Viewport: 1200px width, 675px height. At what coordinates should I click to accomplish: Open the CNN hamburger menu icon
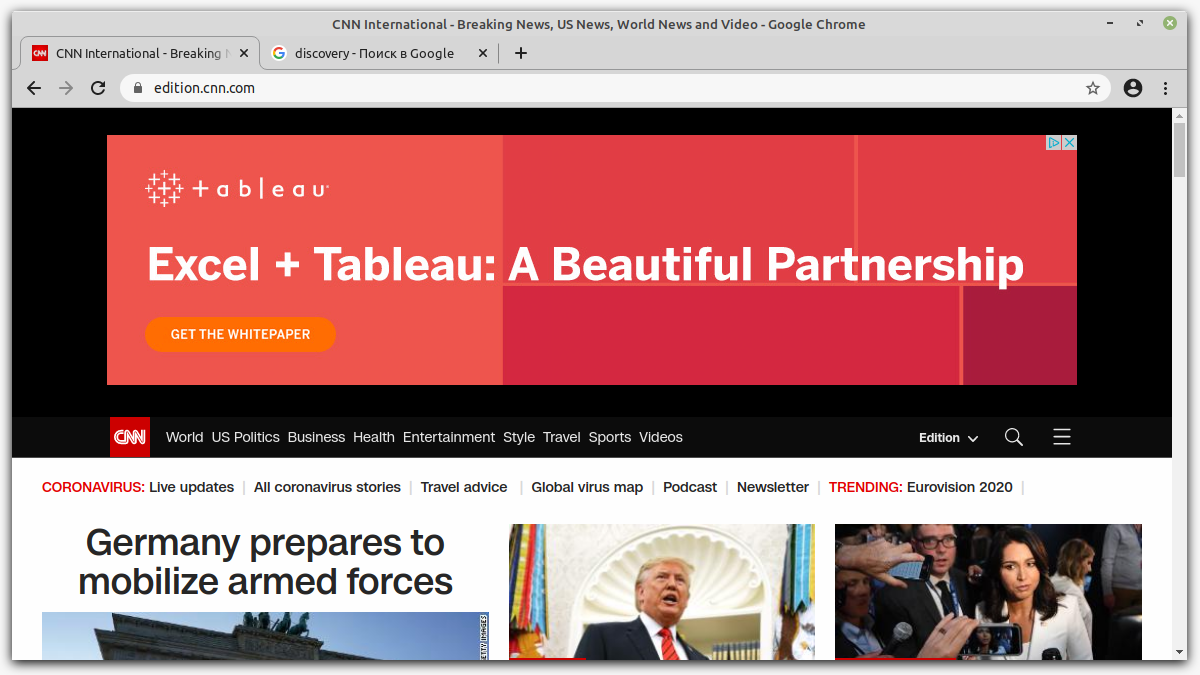pos(1062,437)
